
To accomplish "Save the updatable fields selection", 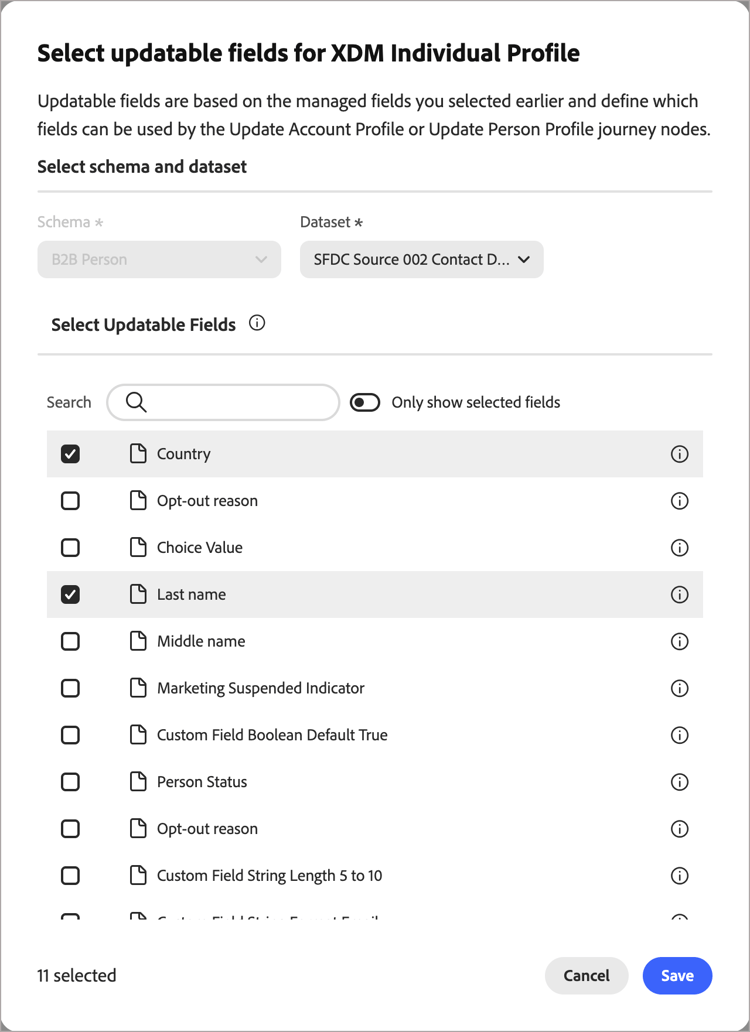I will tap(677, 975).
